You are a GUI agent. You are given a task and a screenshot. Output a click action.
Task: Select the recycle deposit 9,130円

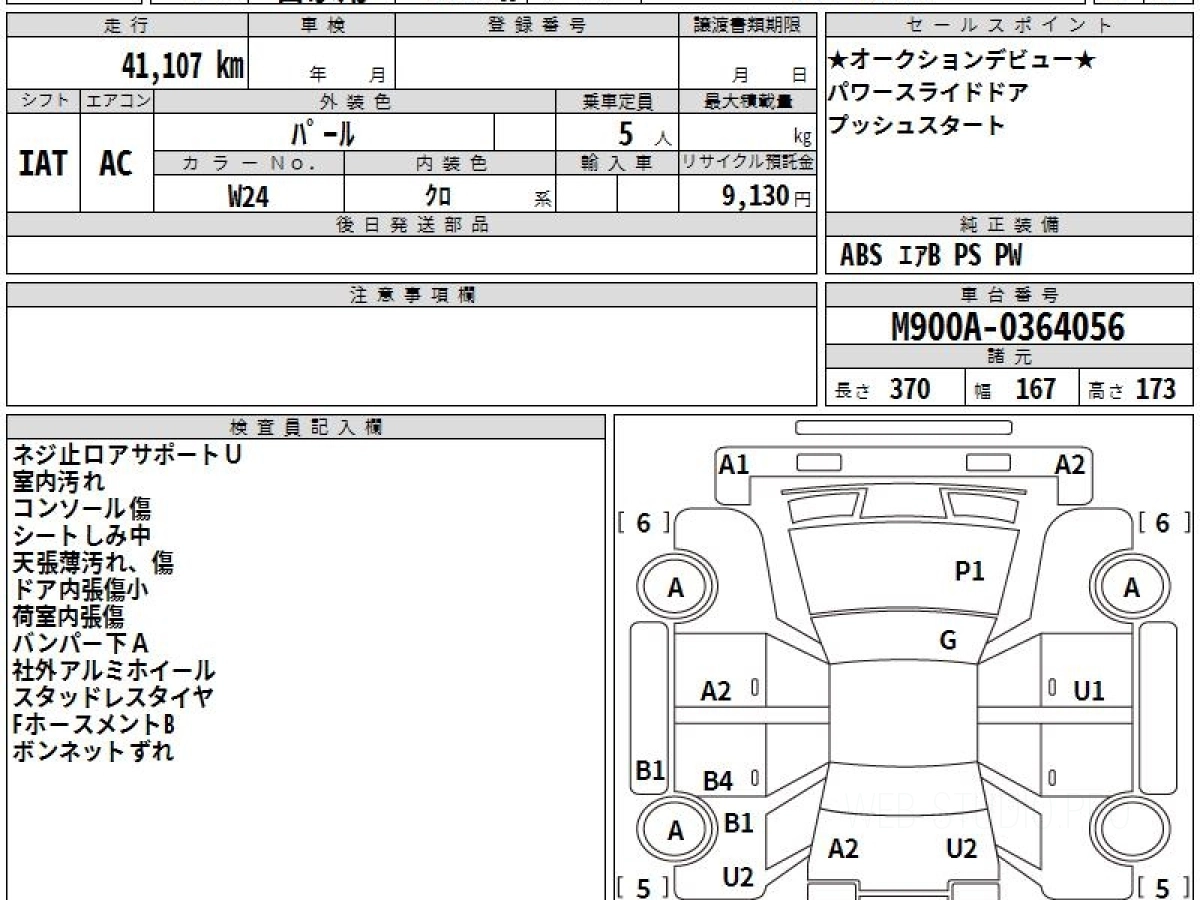767,196
